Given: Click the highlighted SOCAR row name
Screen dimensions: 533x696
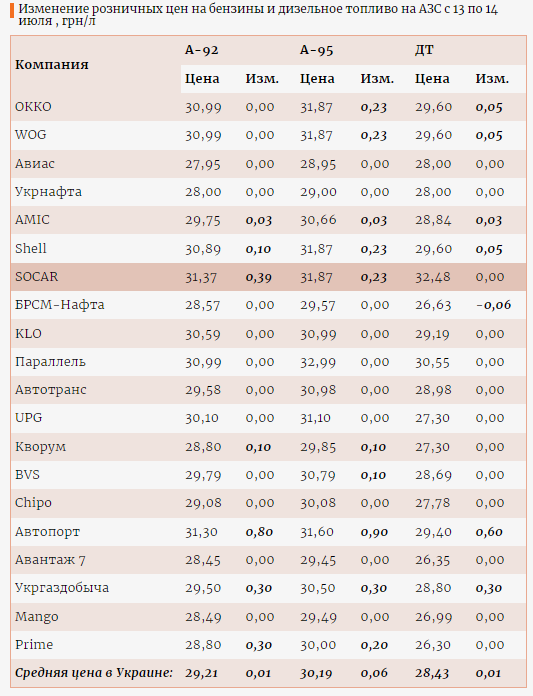Looking at the screenshot, I should pos(36,277).
